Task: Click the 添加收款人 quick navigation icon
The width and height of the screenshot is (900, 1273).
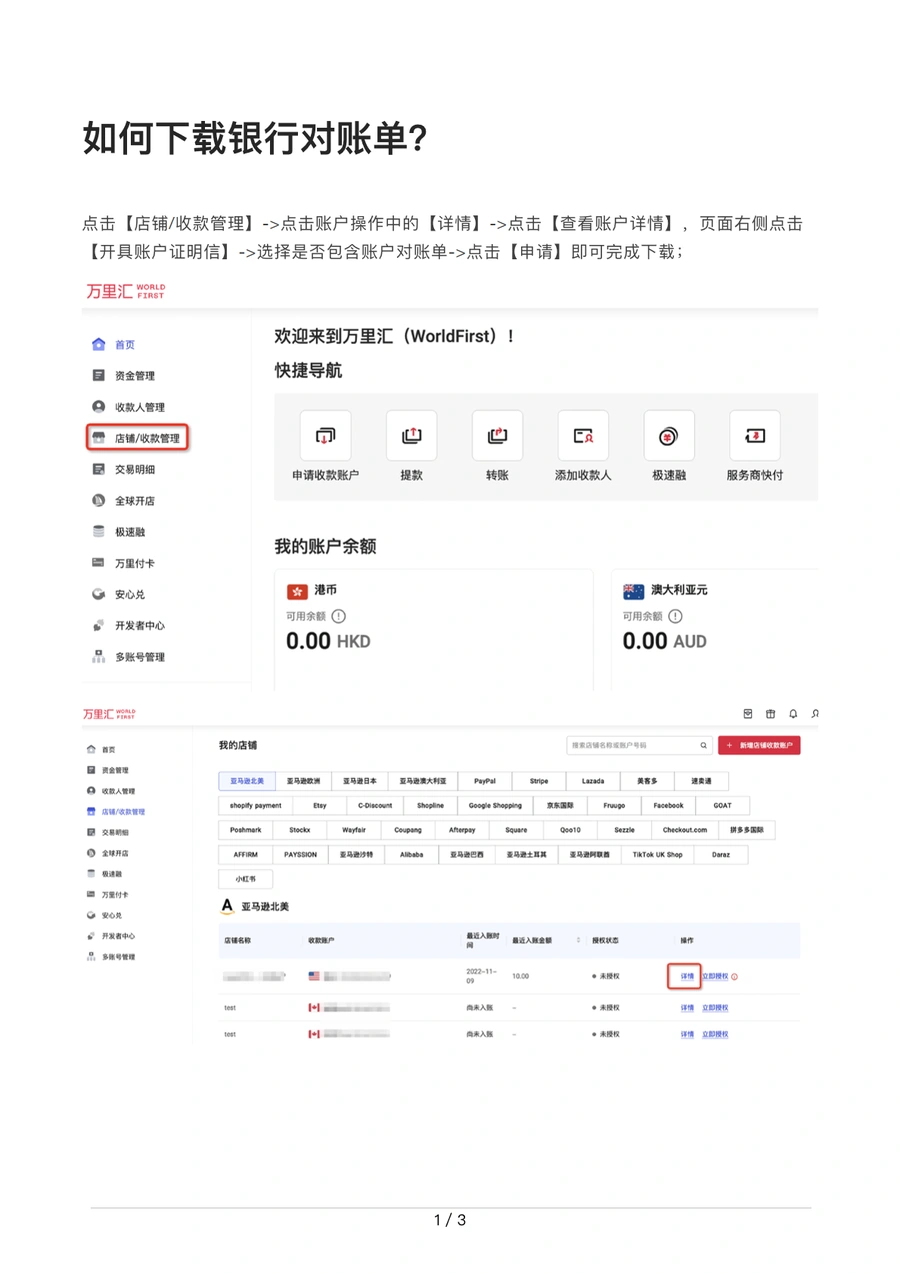Action: pos(583,436)
